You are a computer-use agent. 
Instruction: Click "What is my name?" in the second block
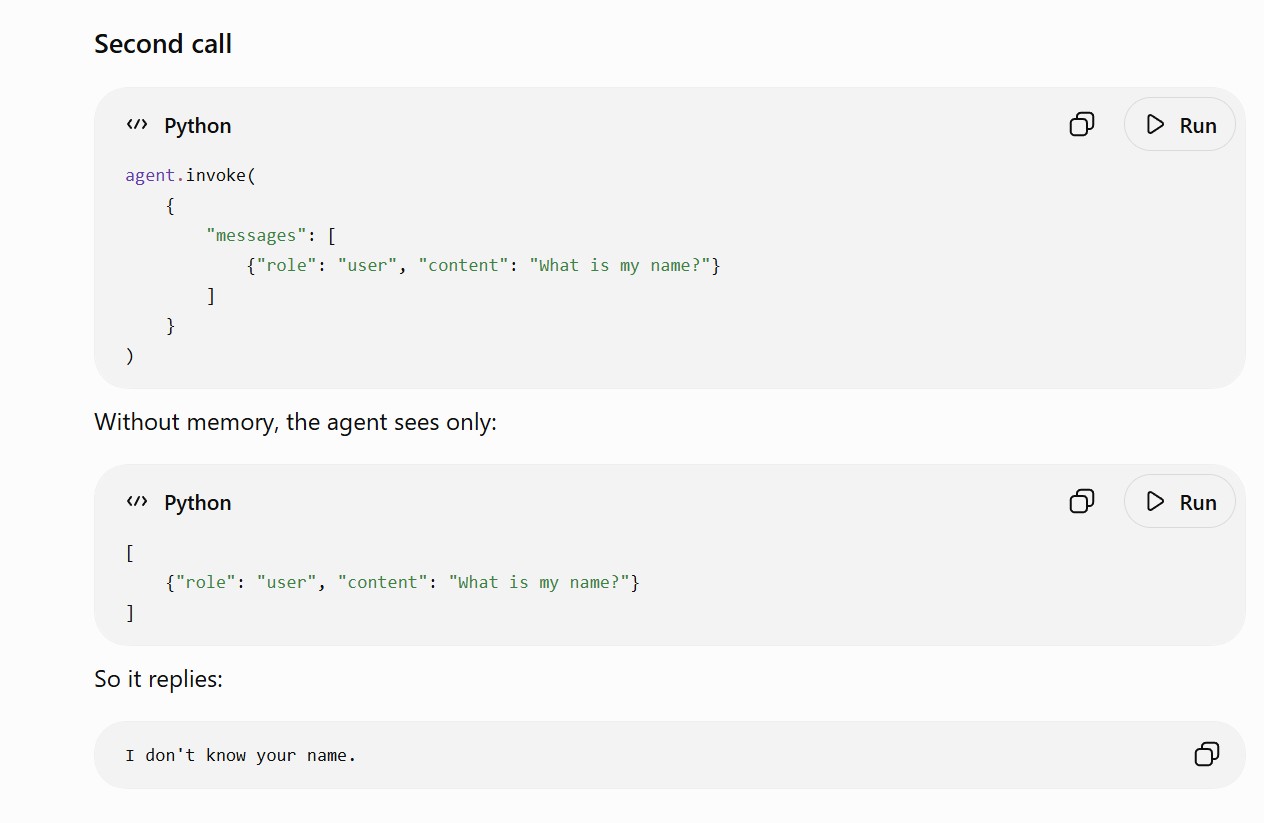coord(539,582)
